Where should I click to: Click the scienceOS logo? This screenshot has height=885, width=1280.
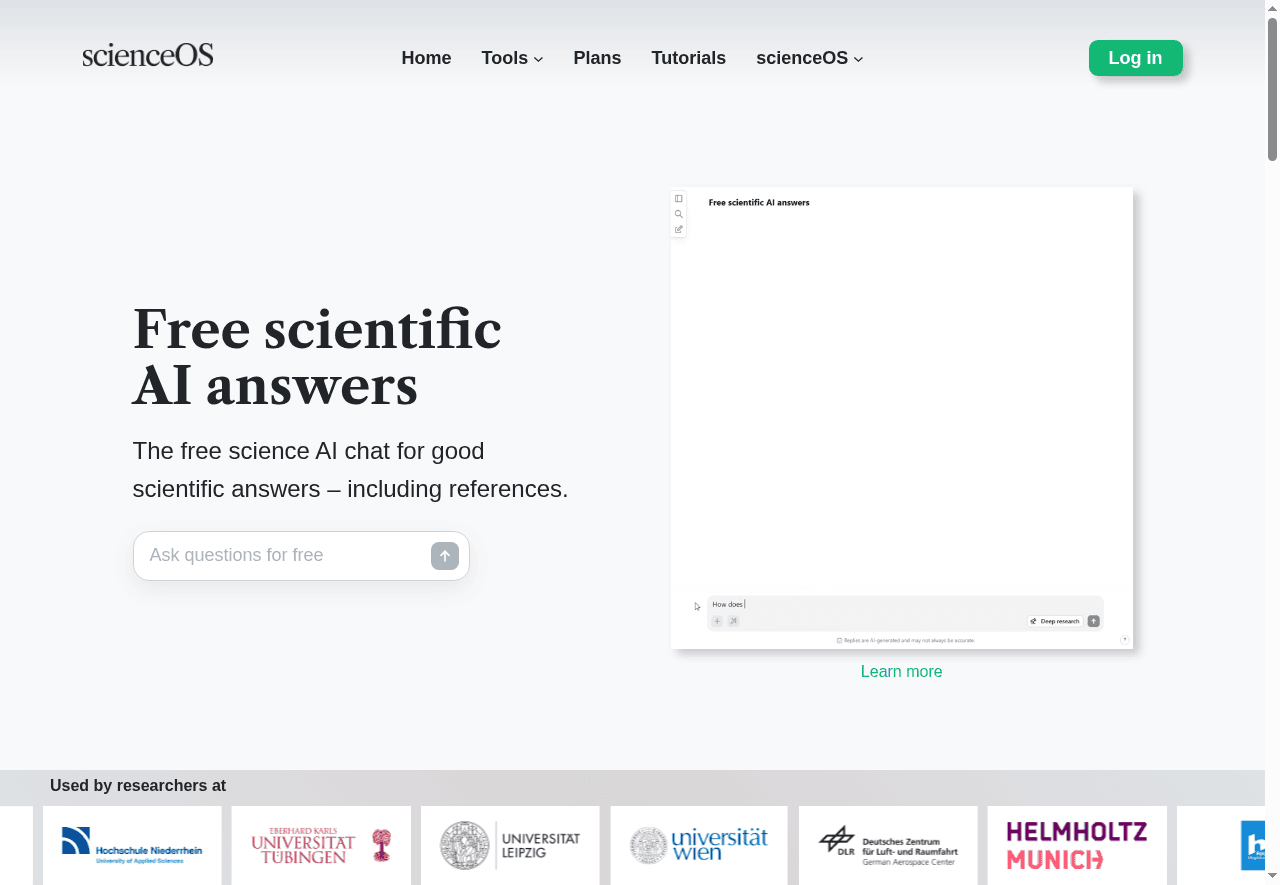point(147,55)
